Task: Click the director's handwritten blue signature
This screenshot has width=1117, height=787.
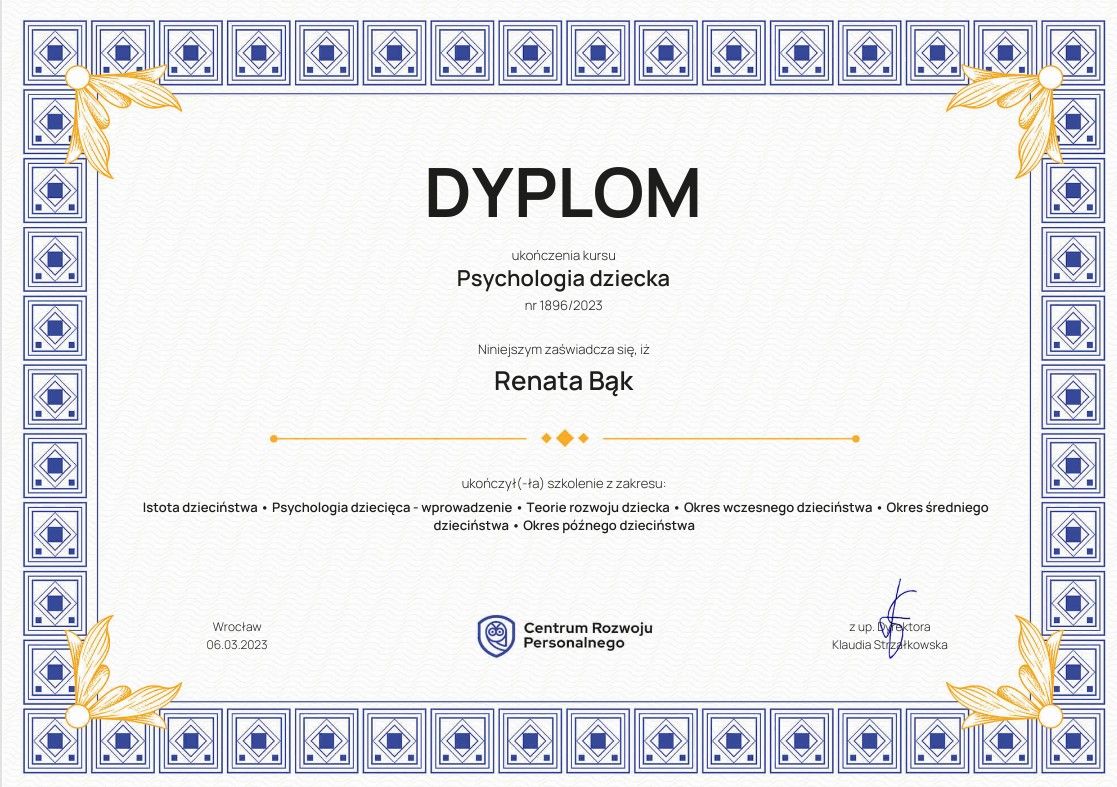Action: [895, 605]
